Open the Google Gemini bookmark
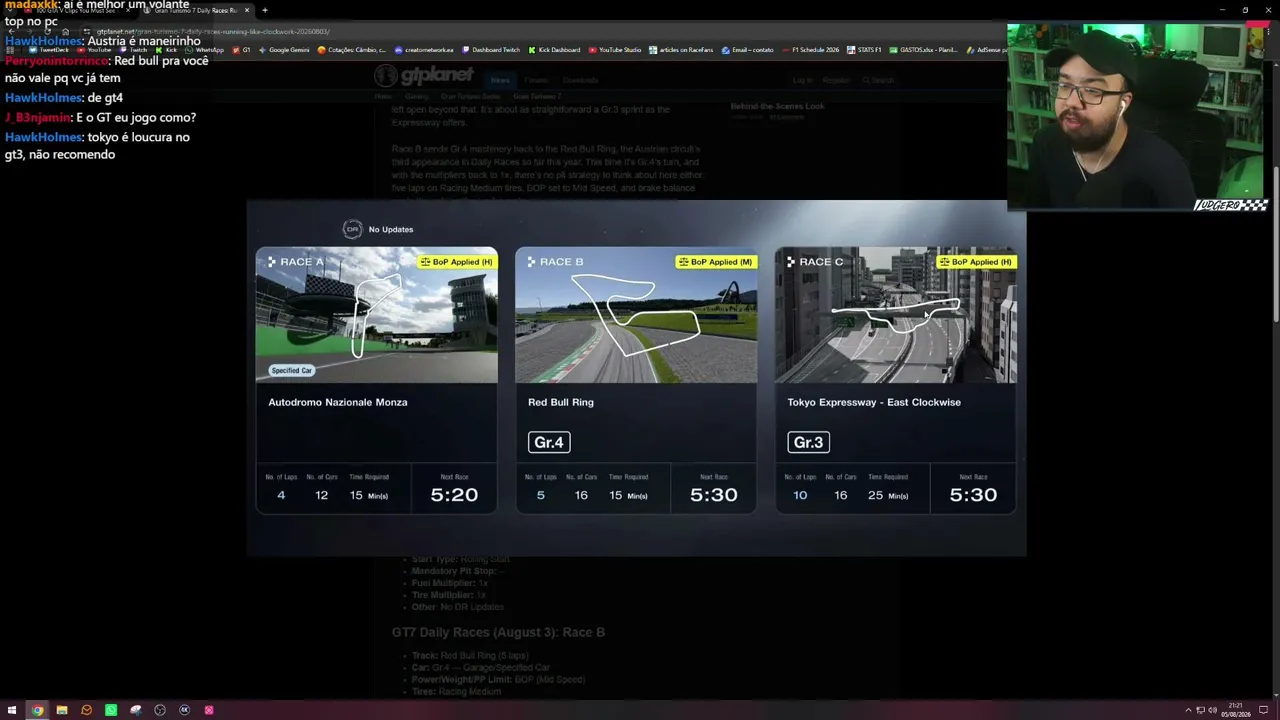Image resolution: width=1280 pixels, height=720 pixels. (x=284, y=50)
